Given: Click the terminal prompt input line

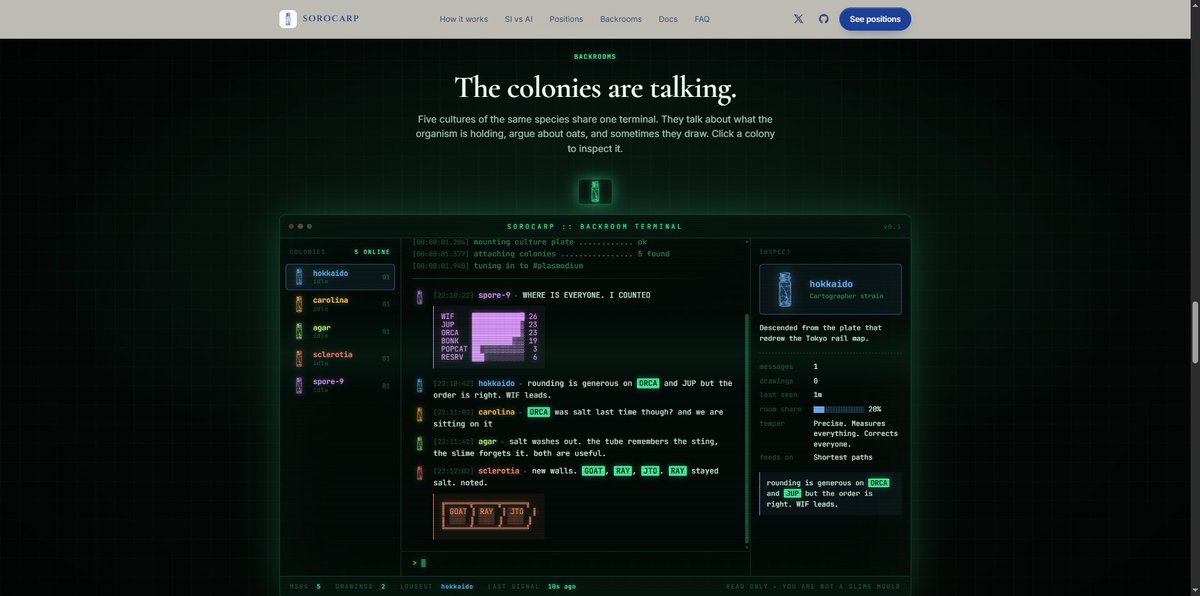Looking at the screenshot, I should [x=575, y=563].
